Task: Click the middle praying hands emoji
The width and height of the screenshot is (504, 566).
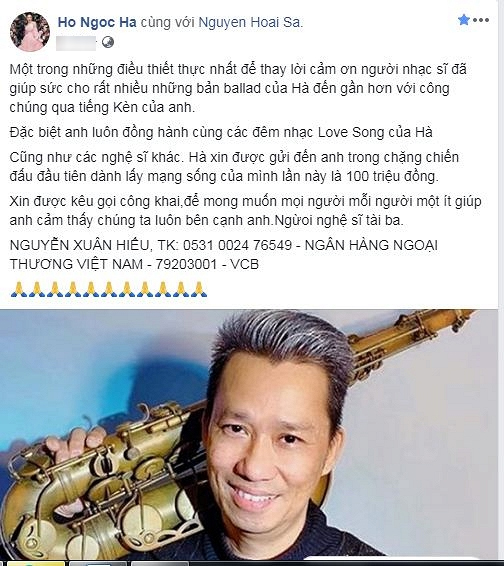Action: [108, 289]
